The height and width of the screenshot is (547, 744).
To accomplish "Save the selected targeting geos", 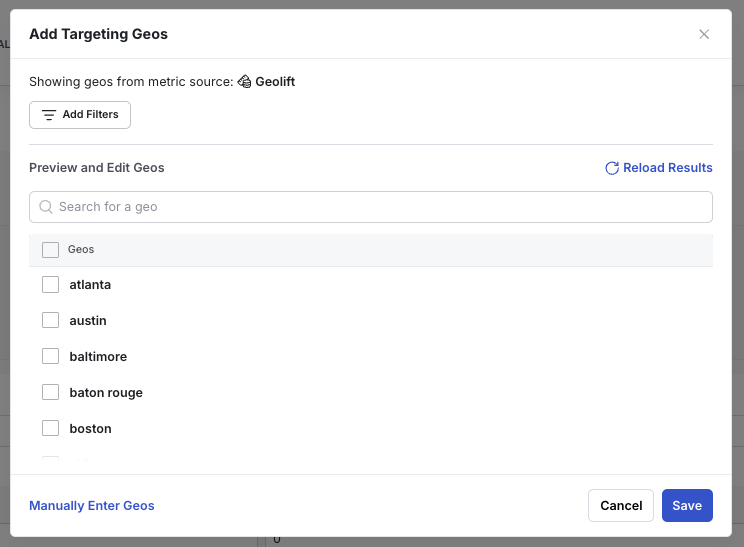I will pos(687,506).
